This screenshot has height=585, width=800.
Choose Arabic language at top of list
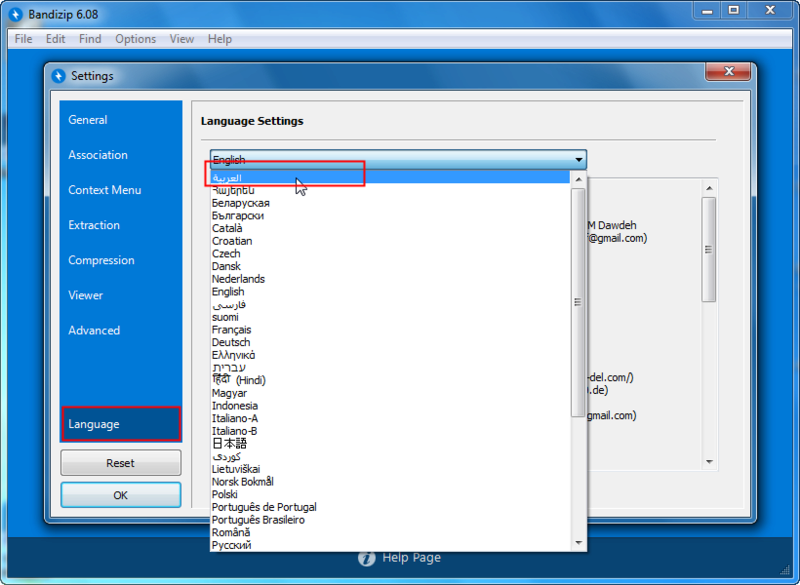(390, 177)
